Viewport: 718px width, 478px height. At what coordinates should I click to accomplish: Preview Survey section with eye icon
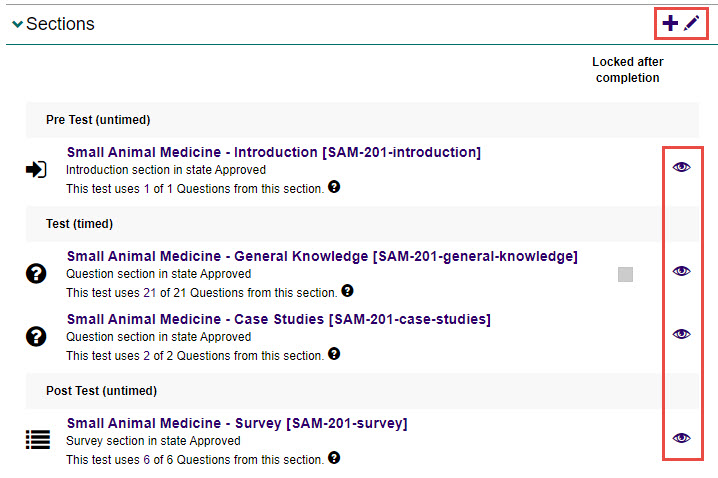682,438
